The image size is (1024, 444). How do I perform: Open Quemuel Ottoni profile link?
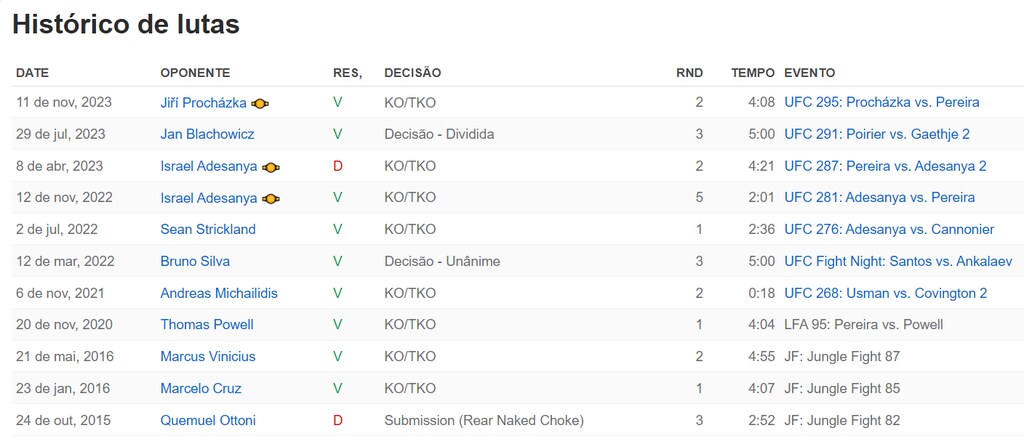tap(208, 420)
